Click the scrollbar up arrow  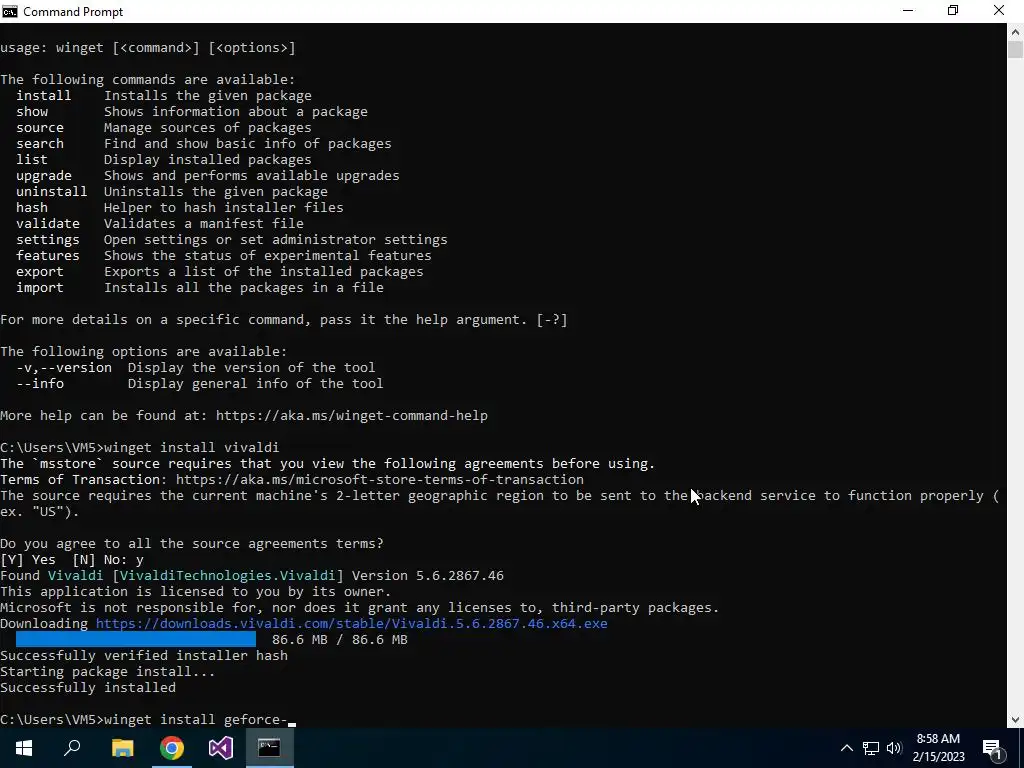(x=1016, y=31)
